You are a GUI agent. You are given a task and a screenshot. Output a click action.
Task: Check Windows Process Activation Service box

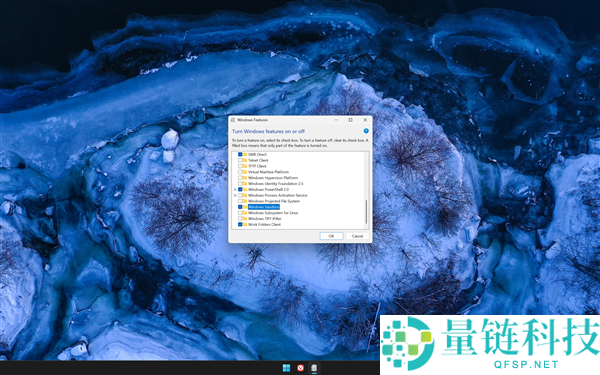[x=240, y=195]
